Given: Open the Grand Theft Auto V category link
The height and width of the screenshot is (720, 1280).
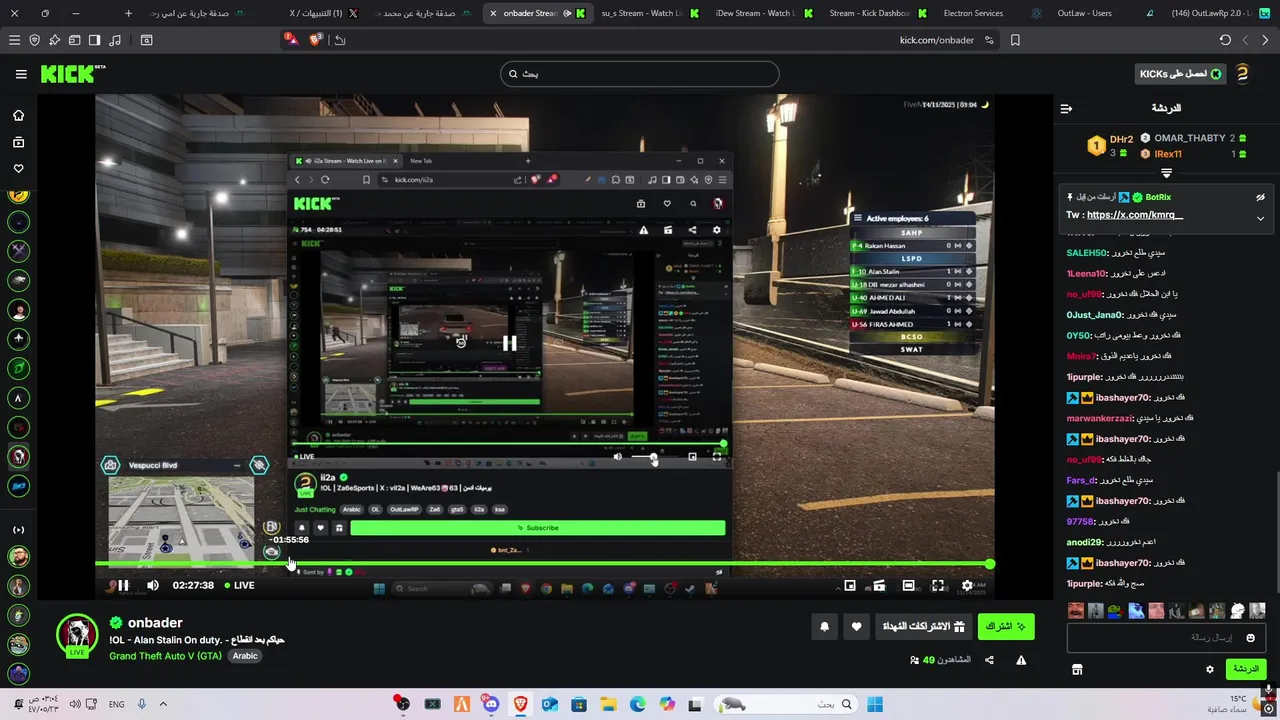Looking at the screenshot, I should pyautogui.click(x=166, y=656).
